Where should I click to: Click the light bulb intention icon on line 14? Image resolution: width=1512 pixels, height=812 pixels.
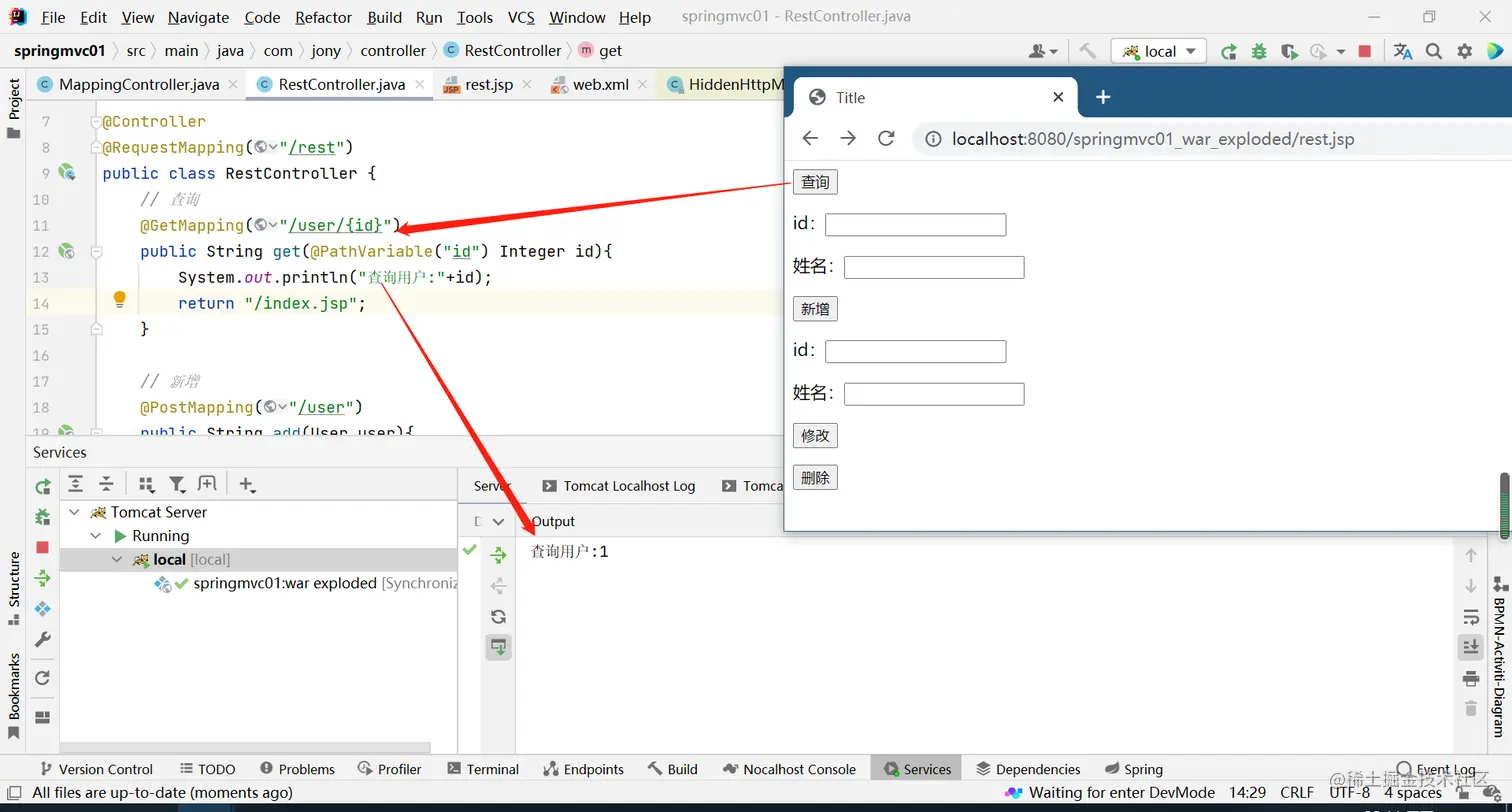click(120, 299)
